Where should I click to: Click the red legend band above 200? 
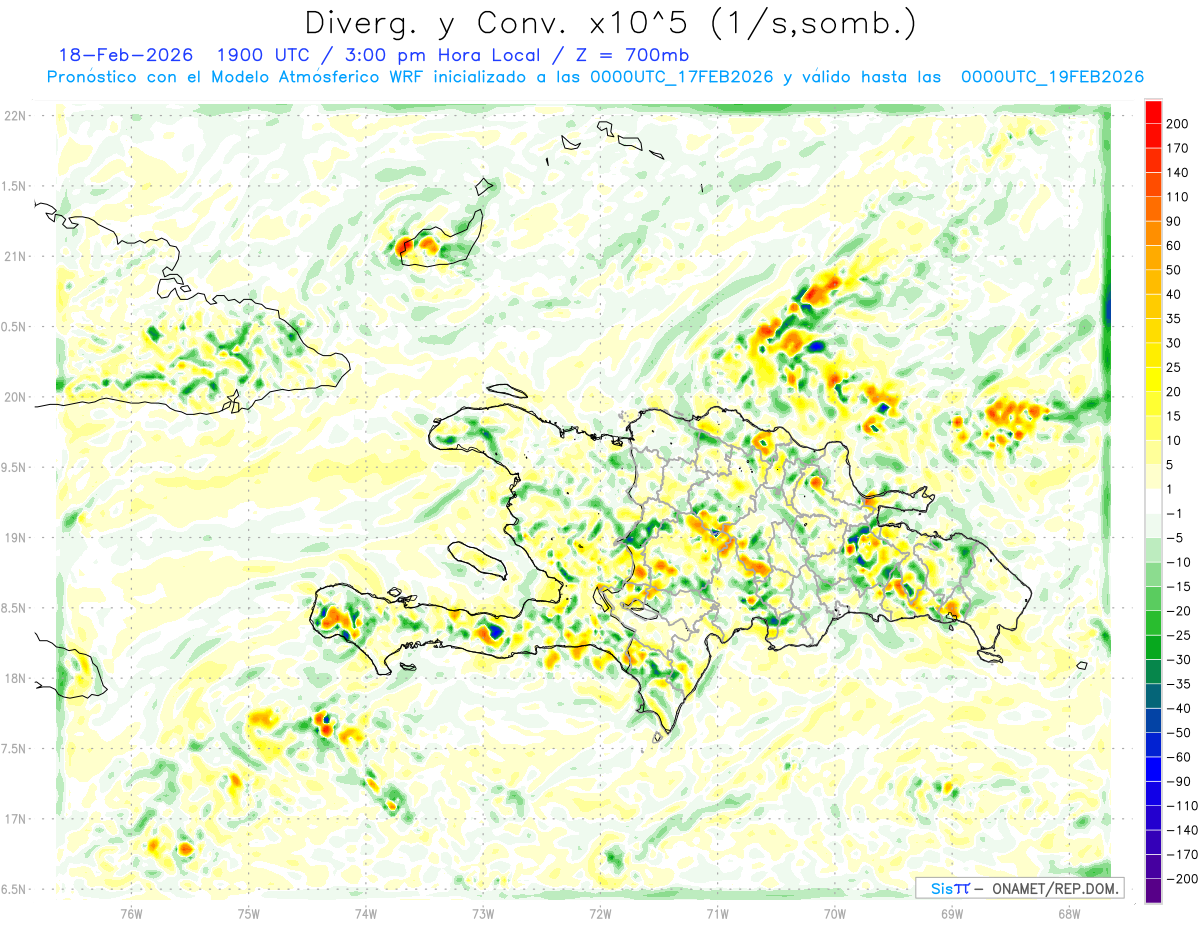point(1153,111)
